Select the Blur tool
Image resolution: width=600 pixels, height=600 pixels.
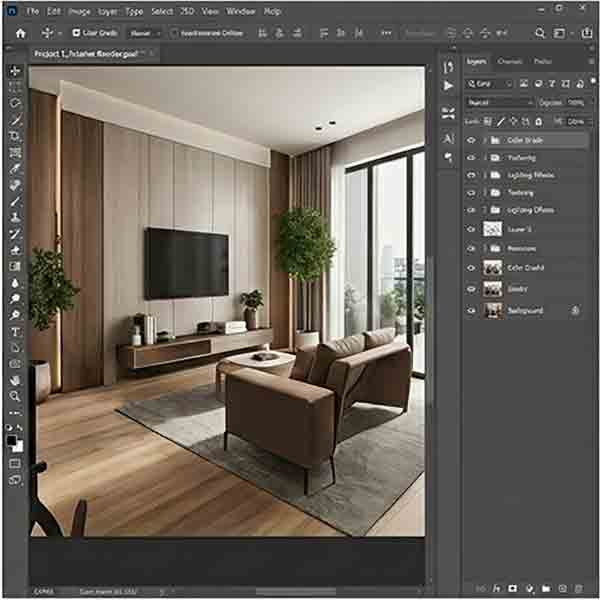[x=15, y=283]
